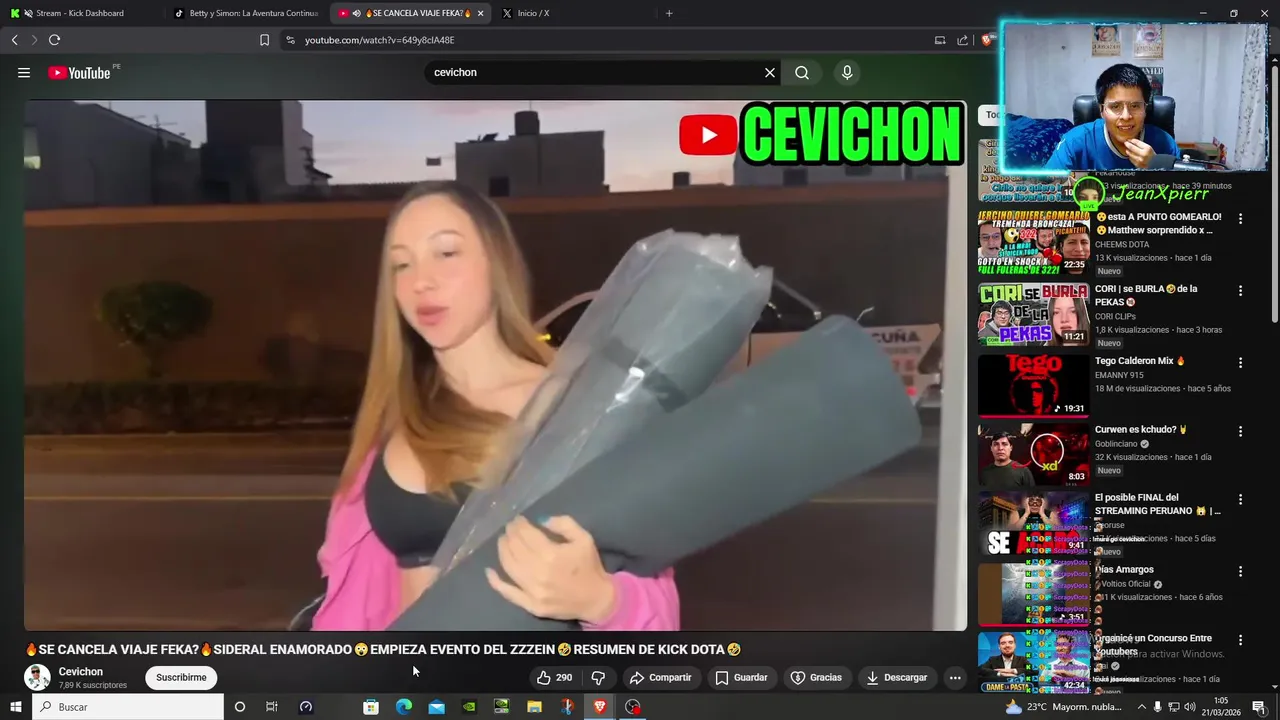This screenshot has width=1280, height=720.
Task: Mute the audio icon on the YouTube tab
Action: pyautogui.click(x=357, y=13)
